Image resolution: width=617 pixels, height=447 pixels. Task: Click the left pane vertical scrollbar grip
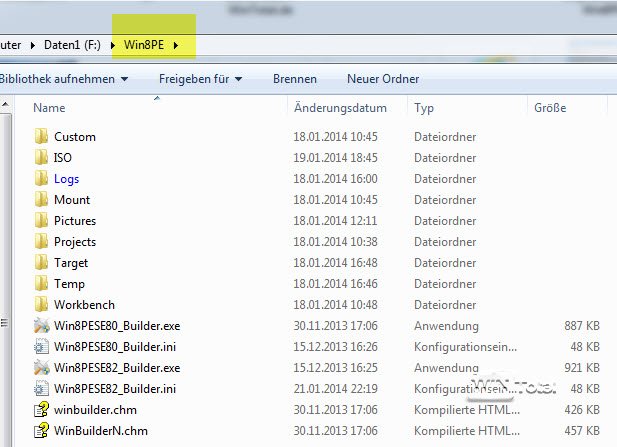tap(4, 323)
